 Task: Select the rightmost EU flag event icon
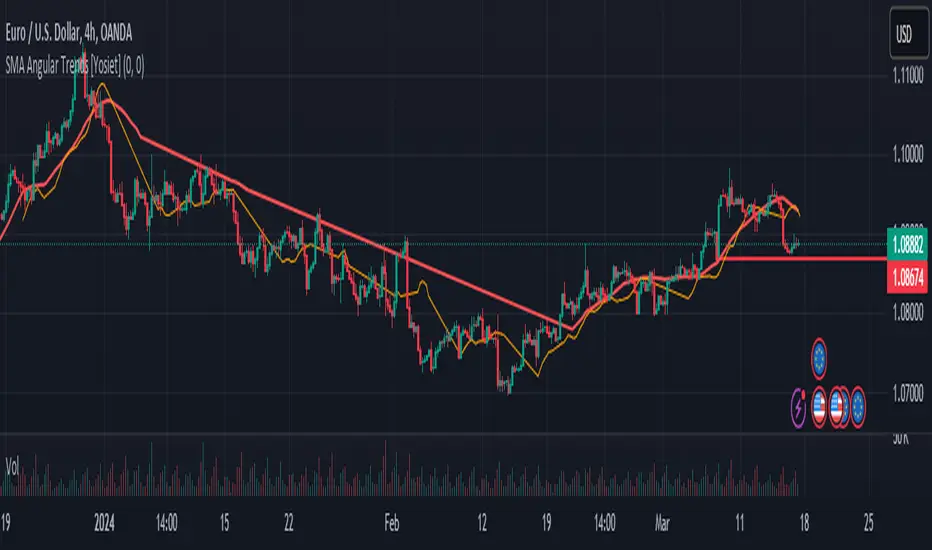857,406
